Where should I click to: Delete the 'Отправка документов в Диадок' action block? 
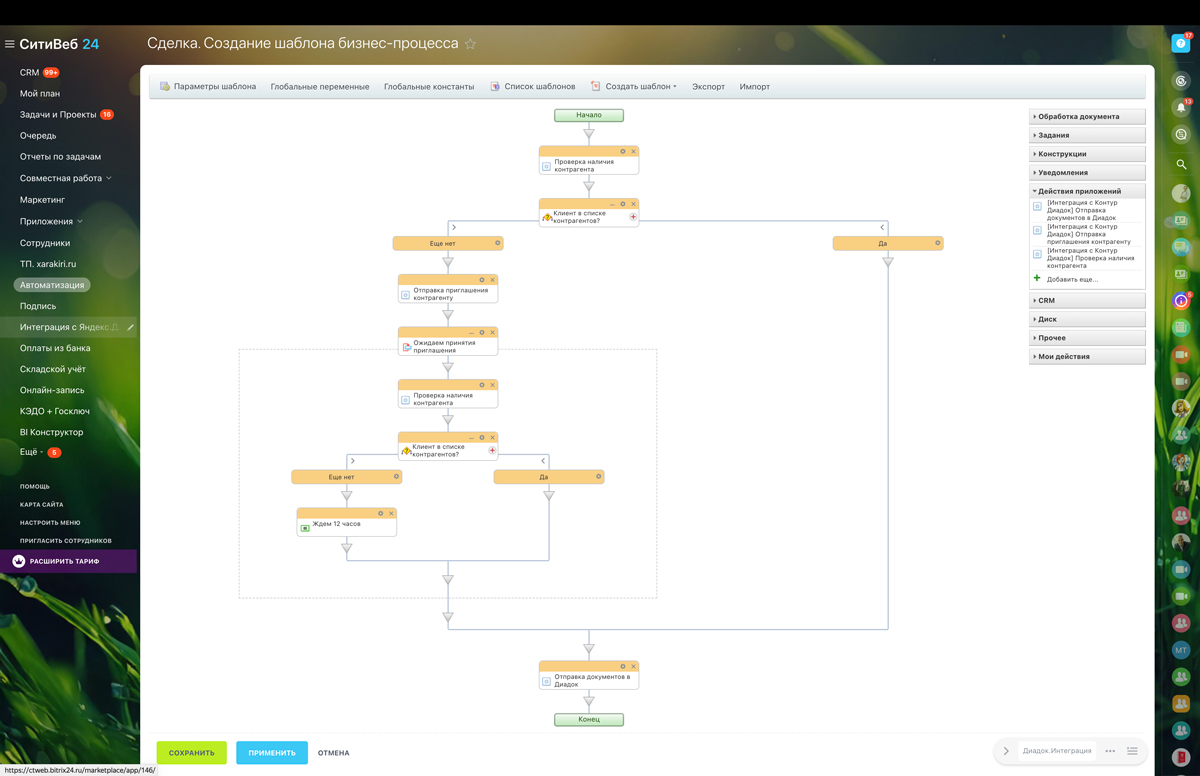point(633,666)
